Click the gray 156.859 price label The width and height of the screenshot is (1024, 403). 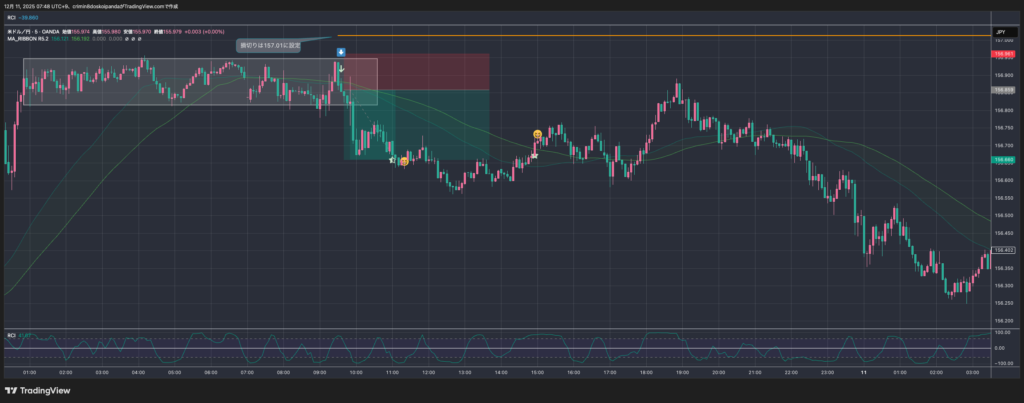(1003, 90)
